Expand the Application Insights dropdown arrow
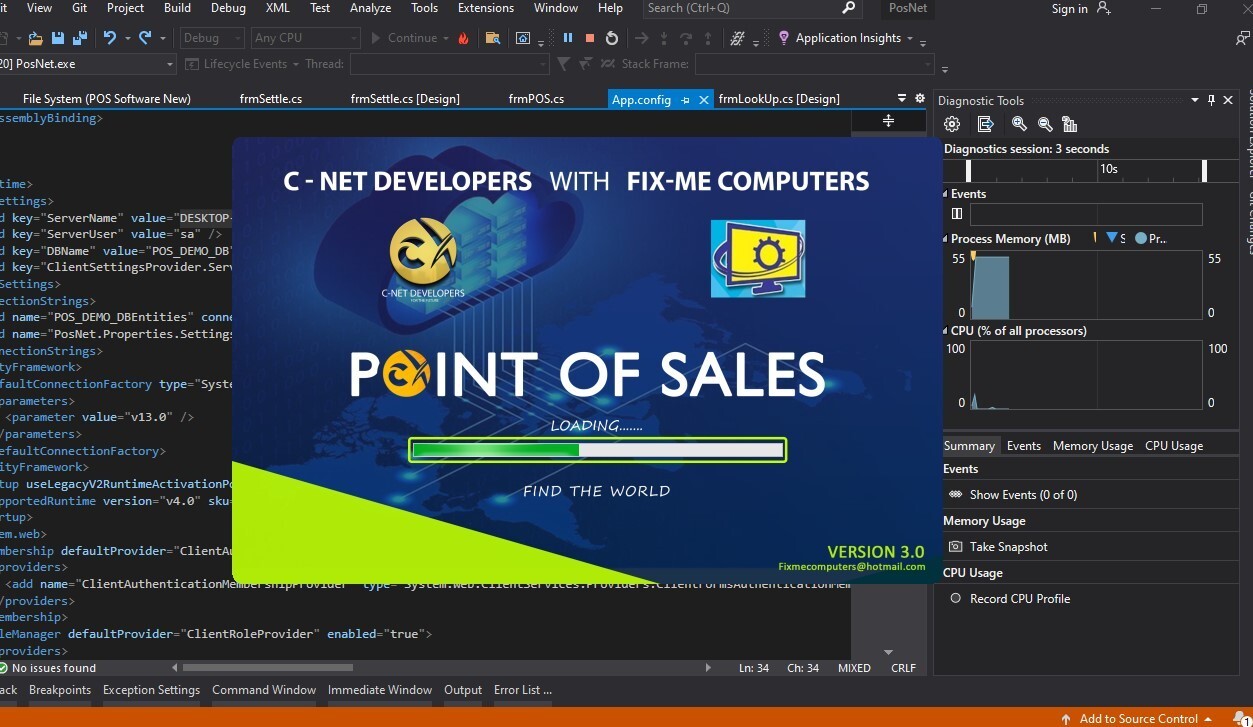Viewport: 1253px width, 727px height. click(910, 38)
